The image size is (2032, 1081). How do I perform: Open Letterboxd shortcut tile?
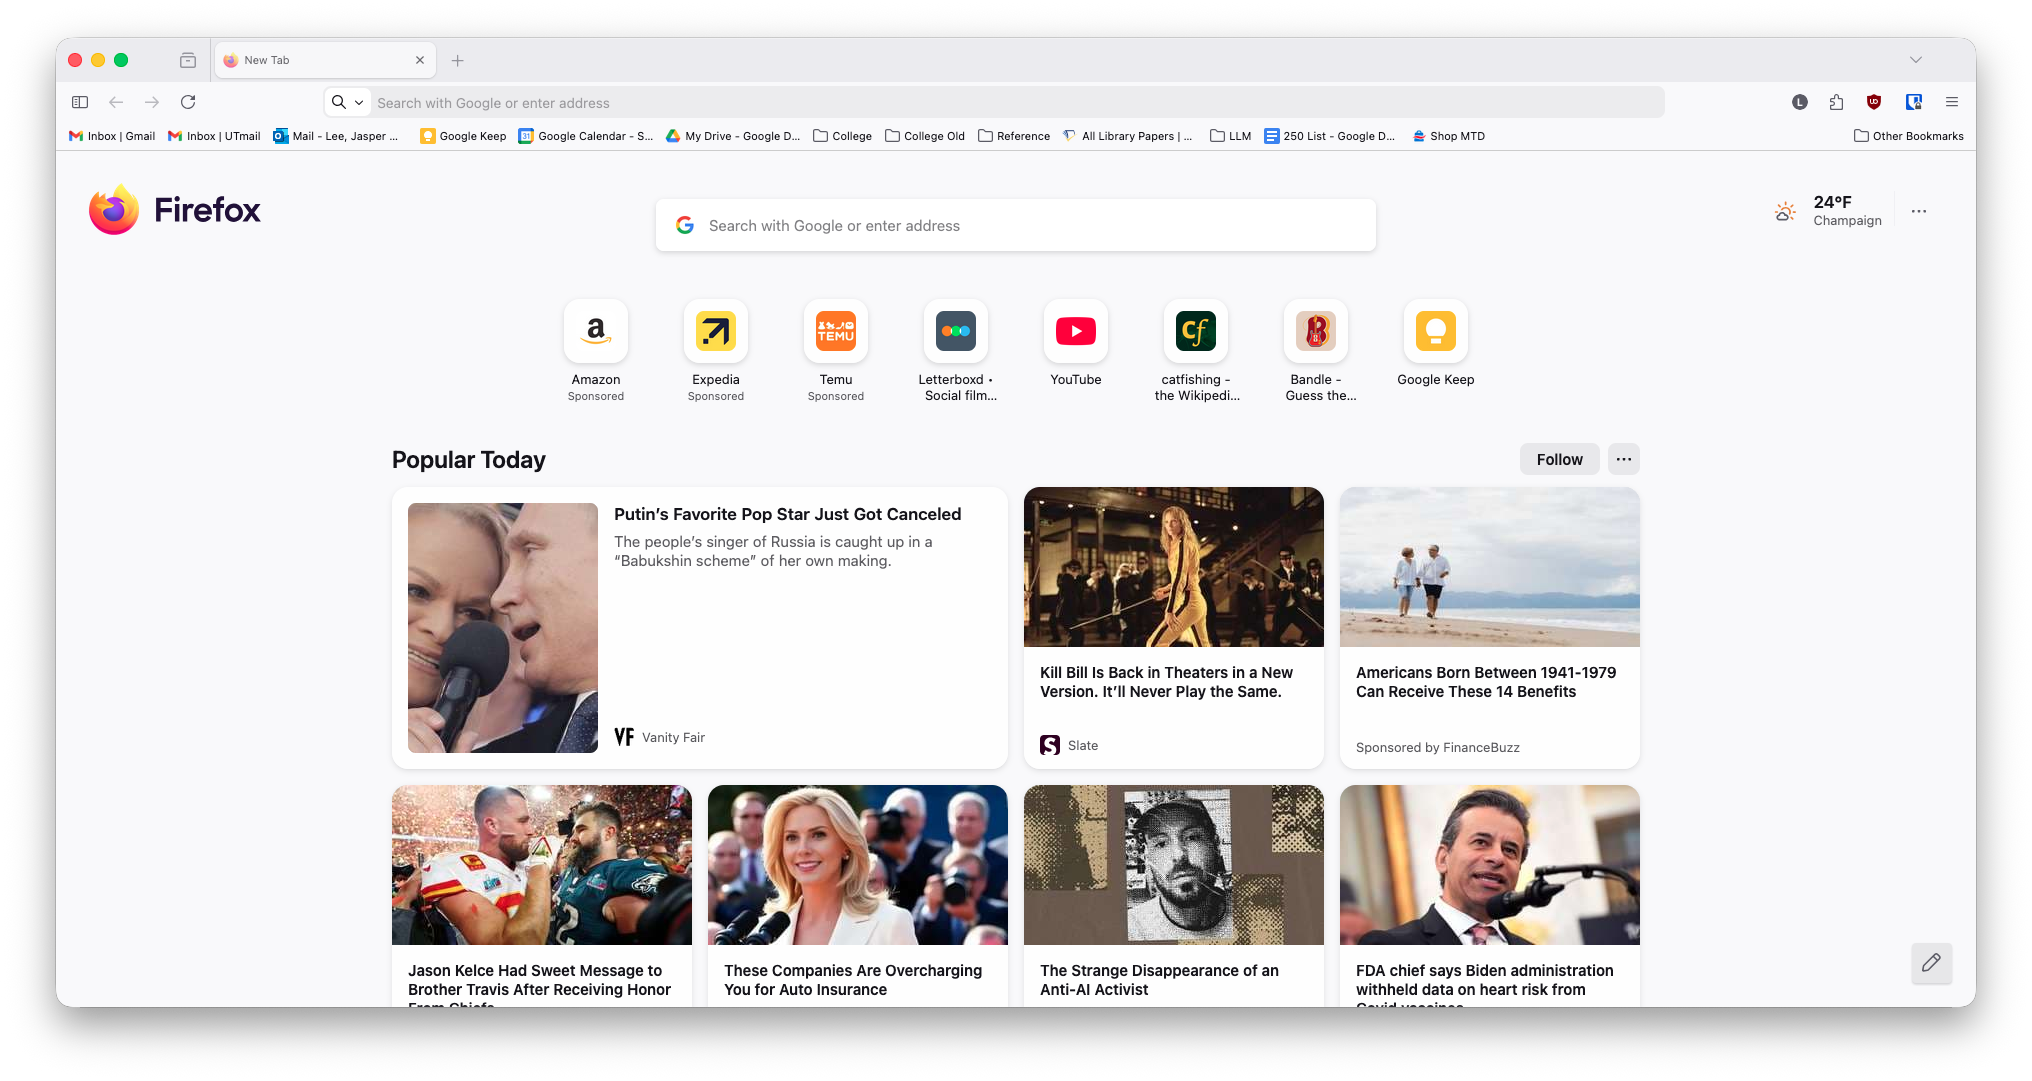click(x=955, y=332)
